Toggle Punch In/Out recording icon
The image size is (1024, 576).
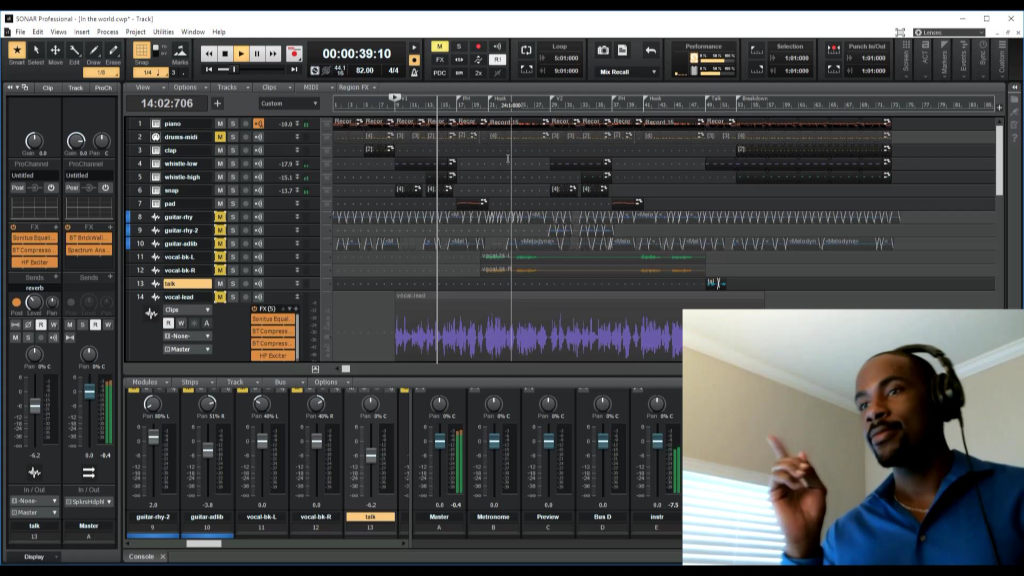point(834,50)
